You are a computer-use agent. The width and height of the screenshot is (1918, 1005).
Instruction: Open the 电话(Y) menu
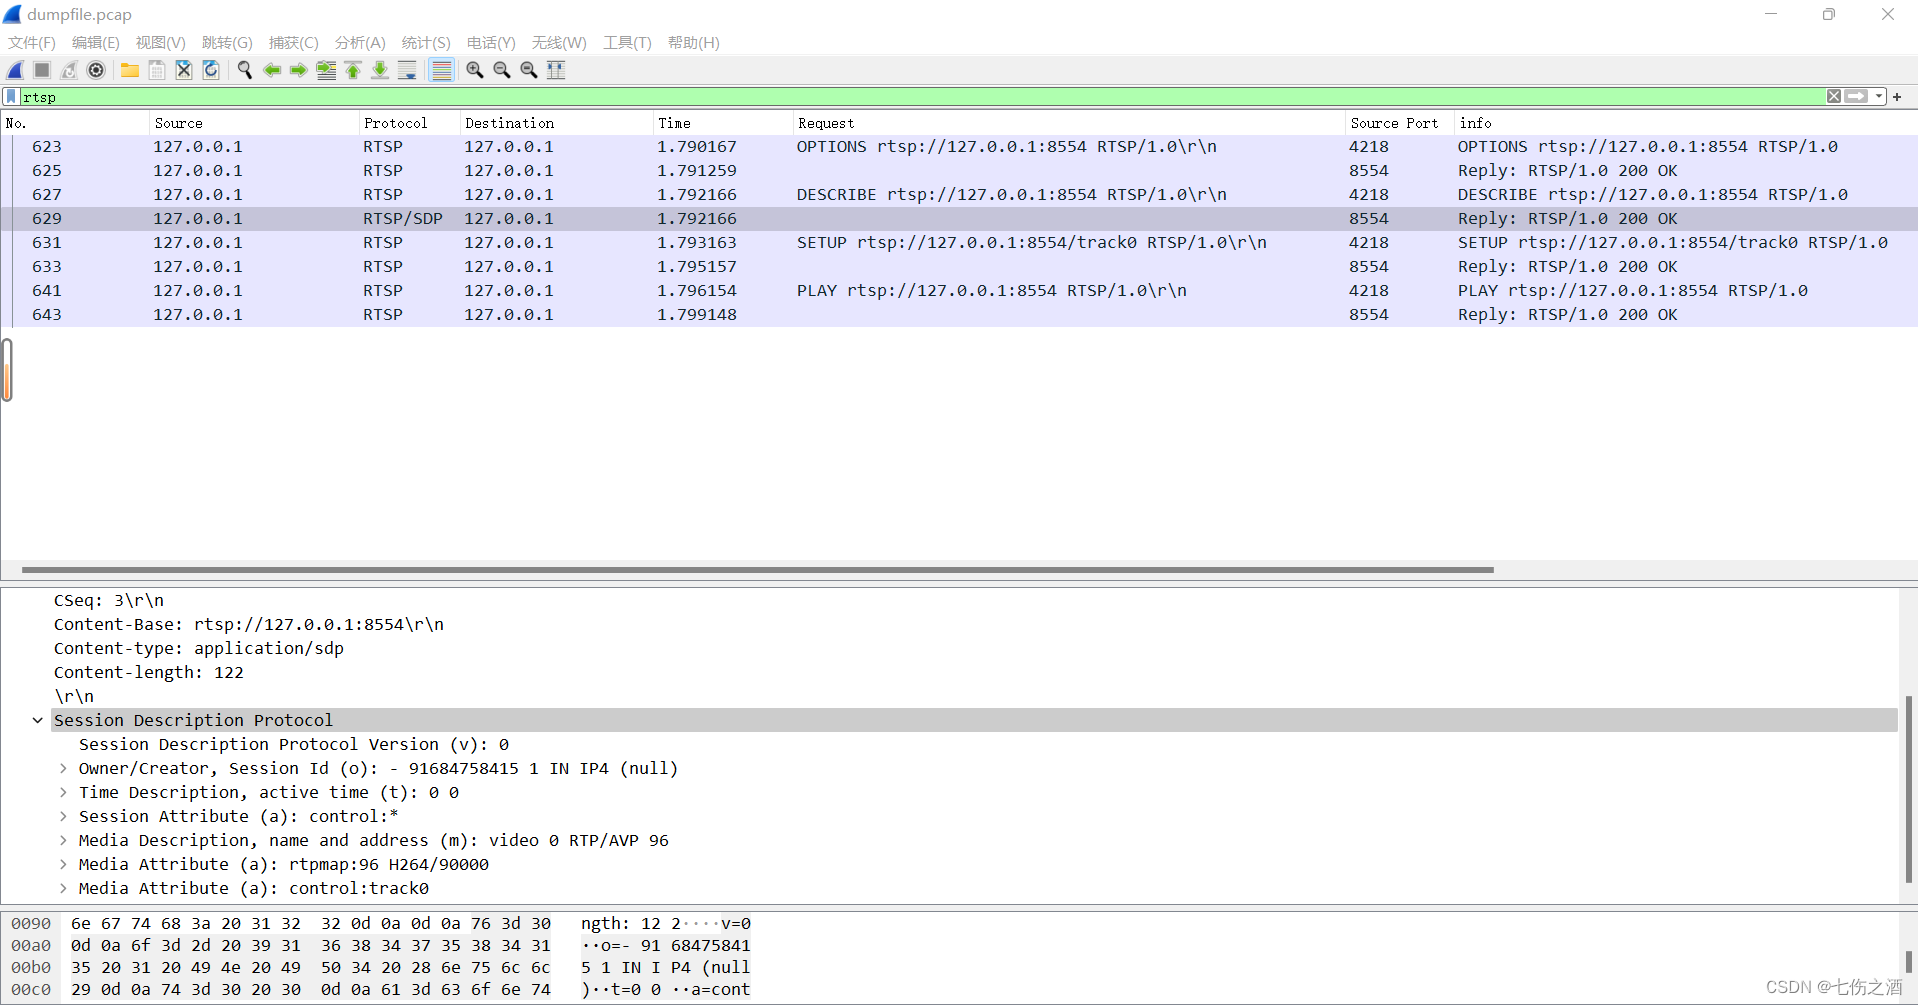click(x=491, y=43)
